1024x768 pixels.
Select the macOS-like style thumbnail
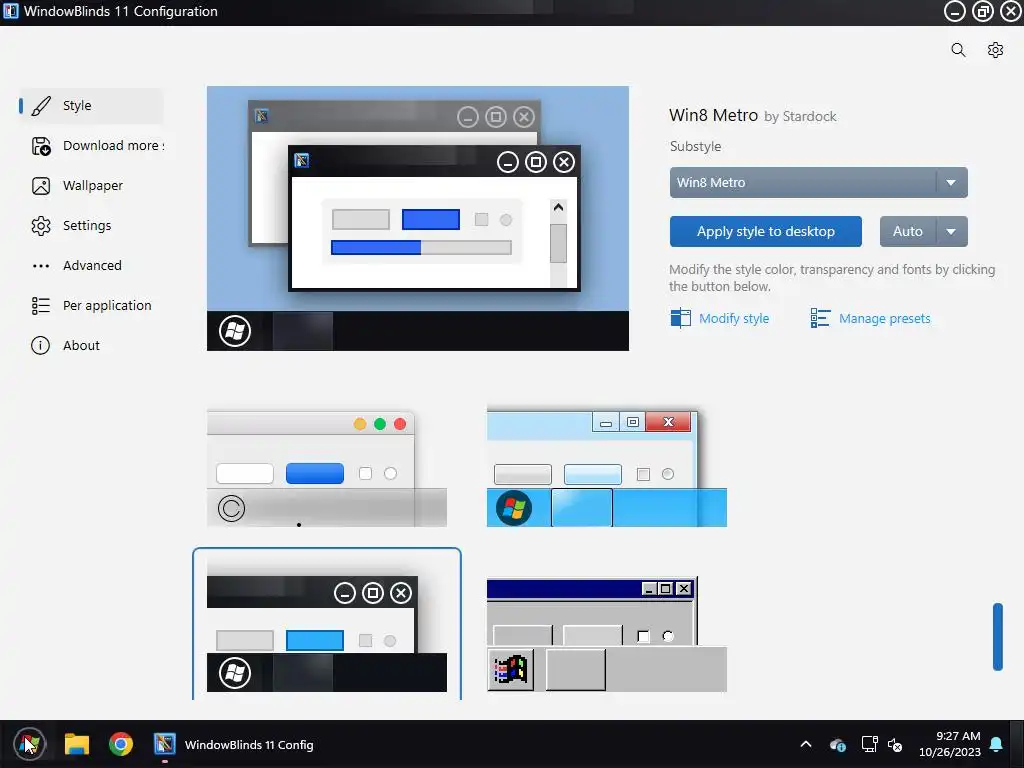pyautogui.click(x=327, y=466)
